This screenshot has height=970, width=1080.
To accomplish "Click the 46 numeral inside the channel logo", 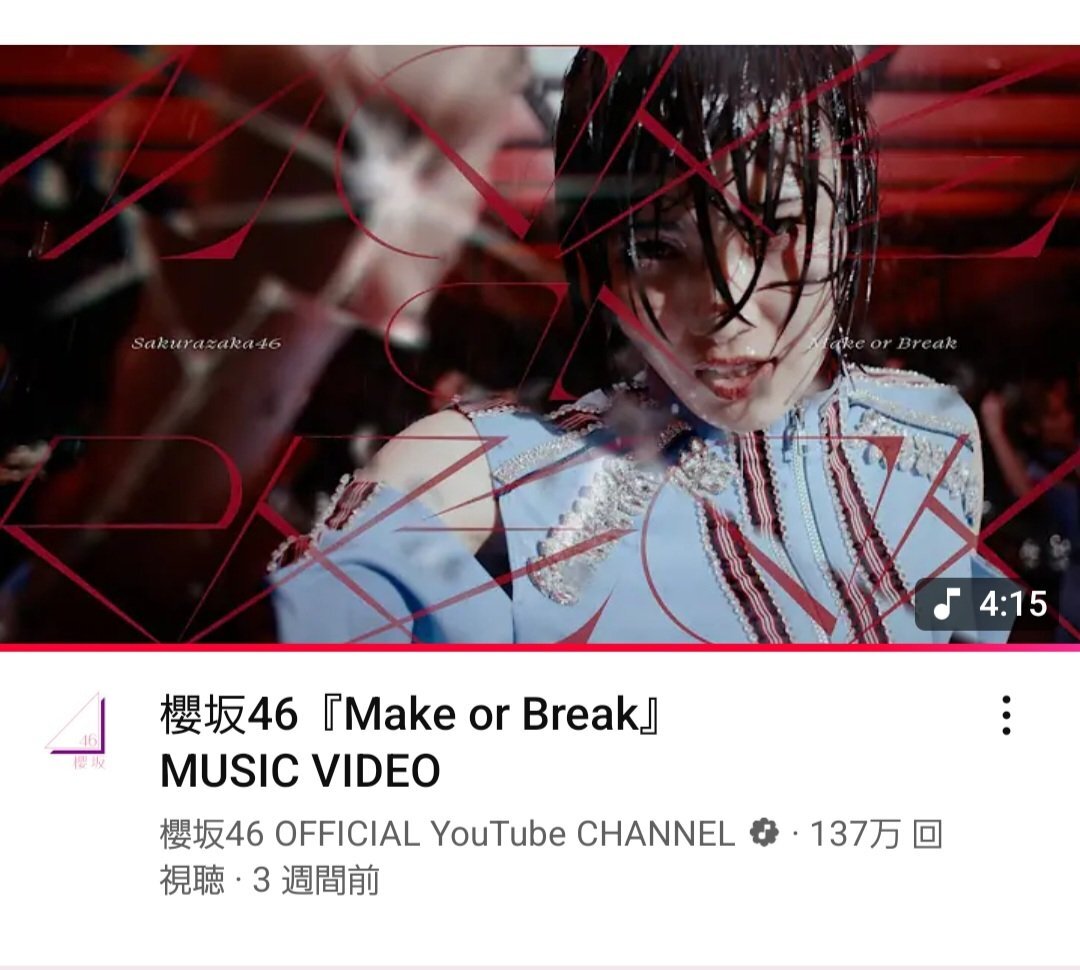I will (88, 741).
